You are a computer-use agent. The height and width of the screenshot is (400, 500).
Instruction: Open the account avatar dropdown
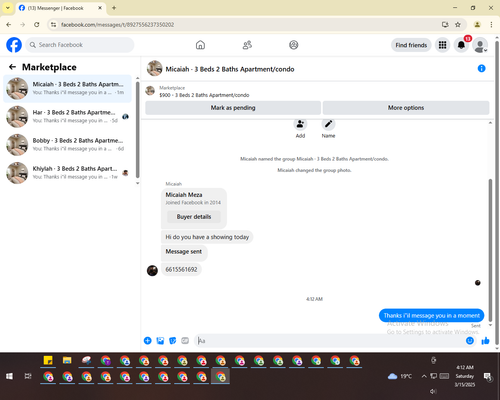click(x=480, y=45)
